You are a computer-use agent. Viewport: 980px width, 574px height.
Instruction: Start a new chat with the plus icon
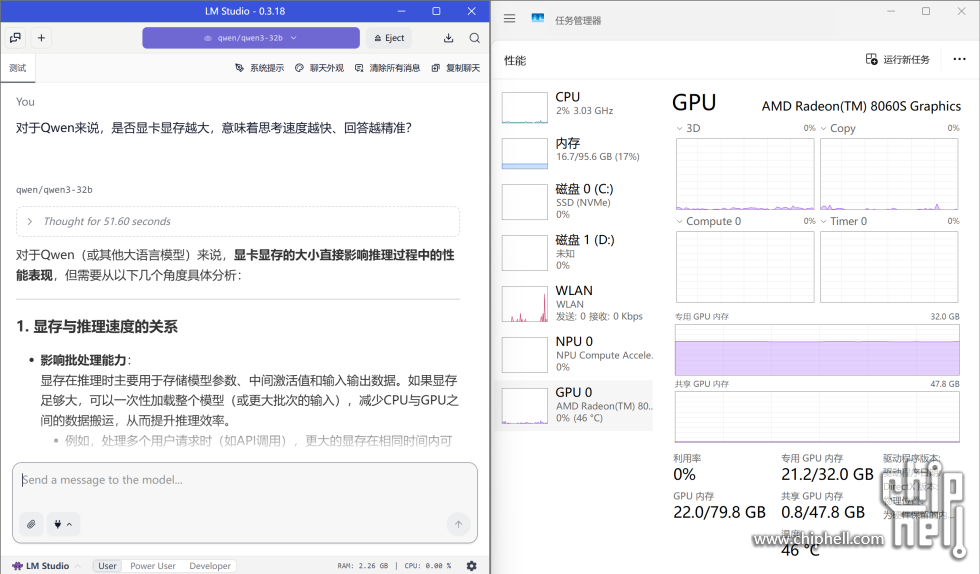[x=41, y=38]
